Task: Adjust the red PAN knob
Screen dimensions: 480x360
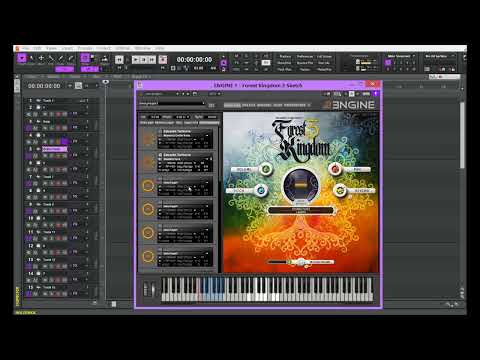Action: tap(335, 169)
